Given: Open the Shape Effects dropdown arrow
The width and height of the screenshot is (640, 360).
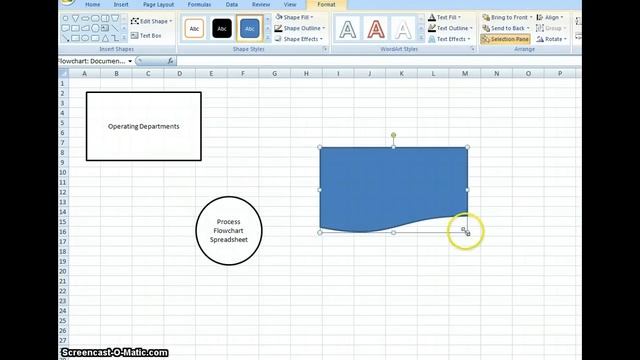Looking at the screenshot, I should 321,39.
